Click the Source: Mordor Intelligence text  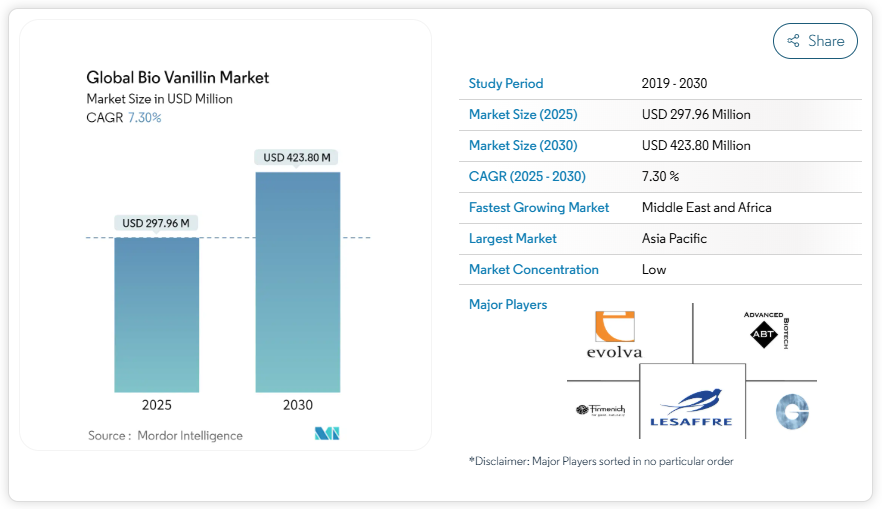click(165, 436)
